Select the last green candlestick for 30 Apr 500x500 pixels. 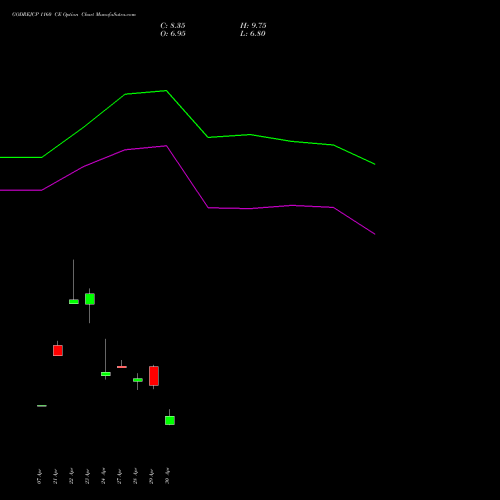(170, 420)
